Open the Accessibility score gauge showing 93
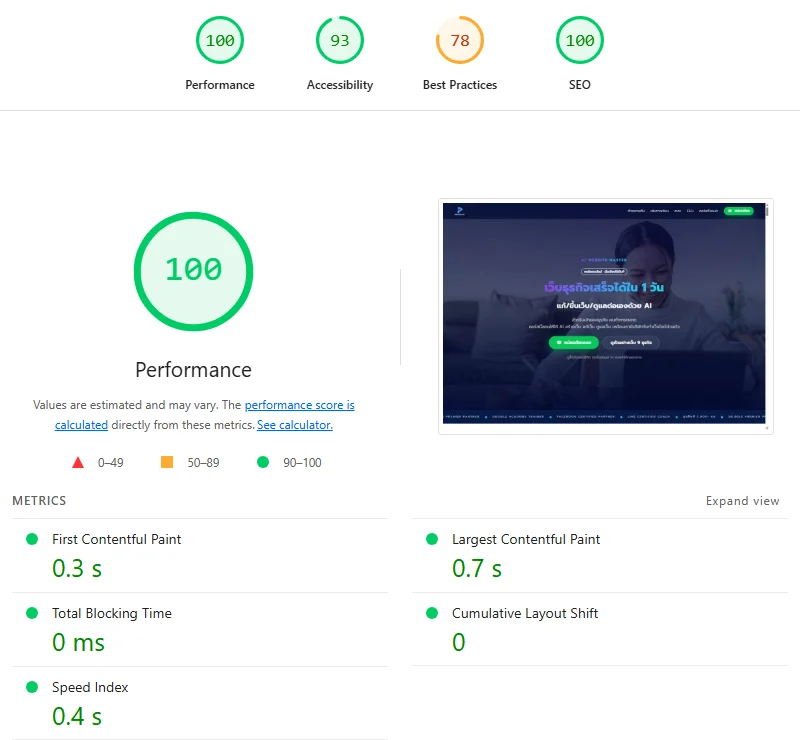 pyautogui.click(x=340, y=40)
